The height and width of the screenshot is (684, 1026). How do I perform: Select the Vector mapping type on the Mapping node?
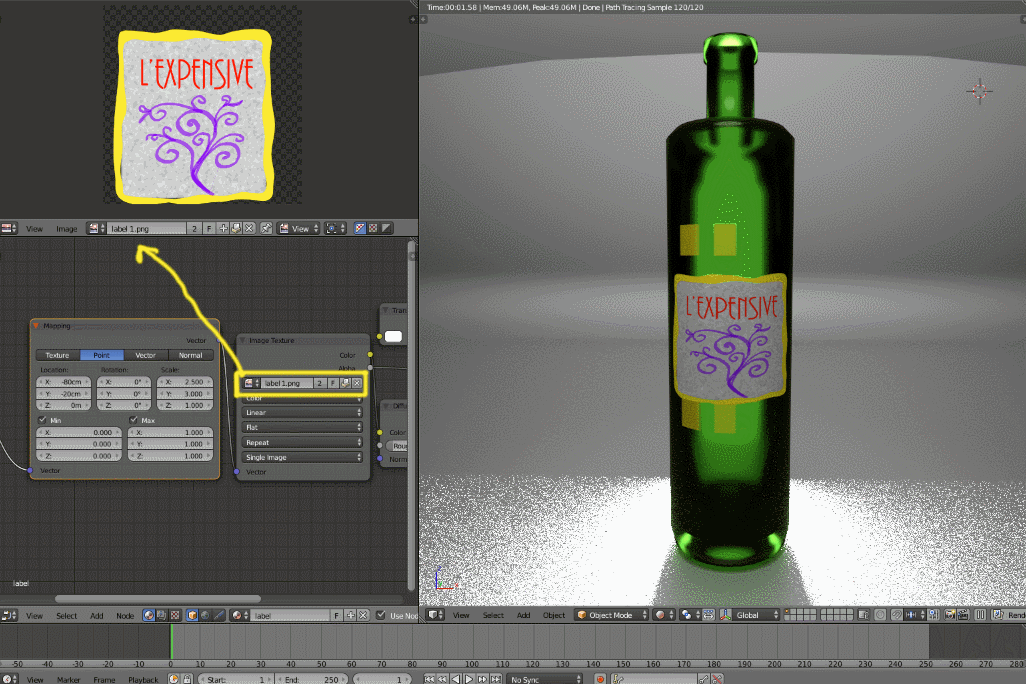coord(144,355)
